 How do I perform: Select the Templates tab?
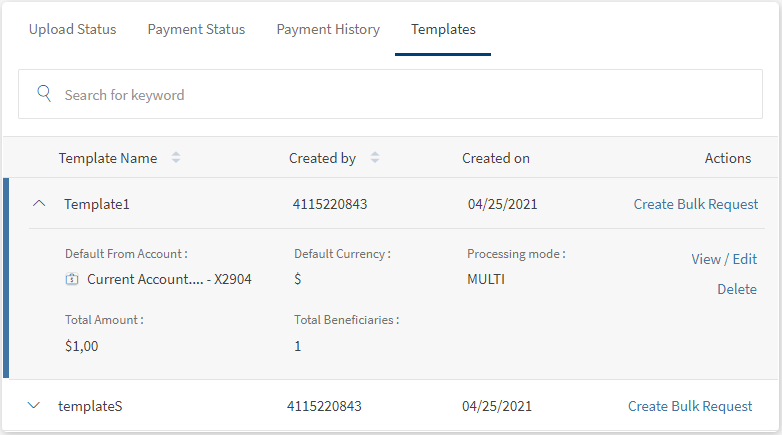[x=443, y=29]
